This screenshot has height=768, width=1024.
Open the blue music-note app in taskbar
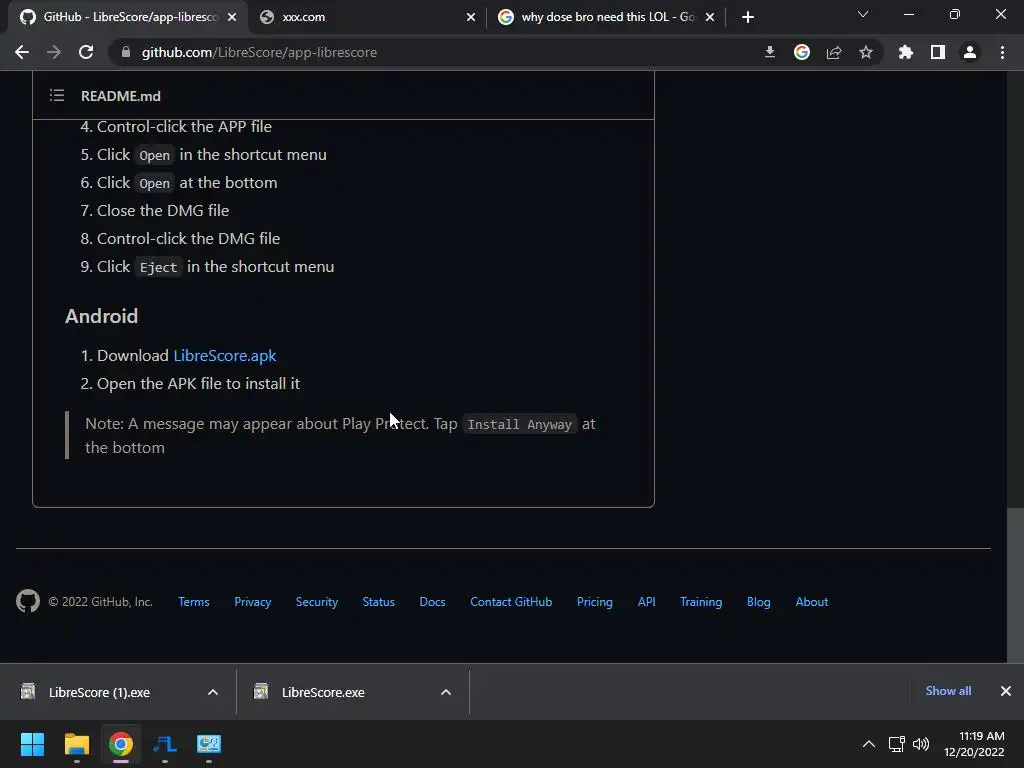(165, 744)
